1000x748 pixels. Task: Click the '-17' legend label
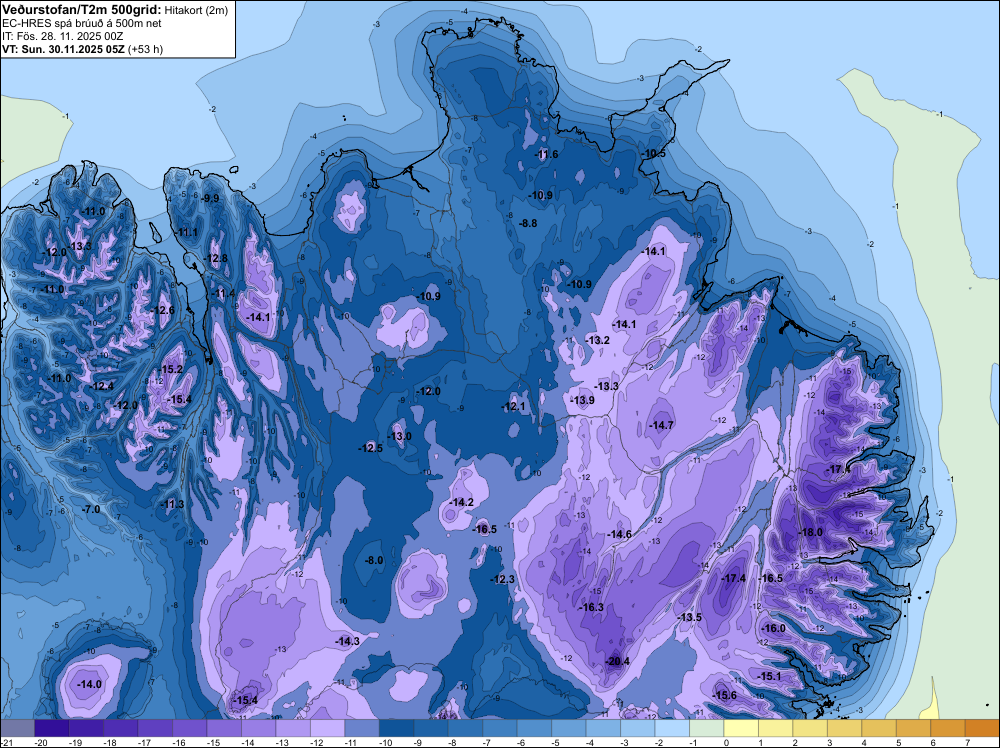[x=146, y=742]
